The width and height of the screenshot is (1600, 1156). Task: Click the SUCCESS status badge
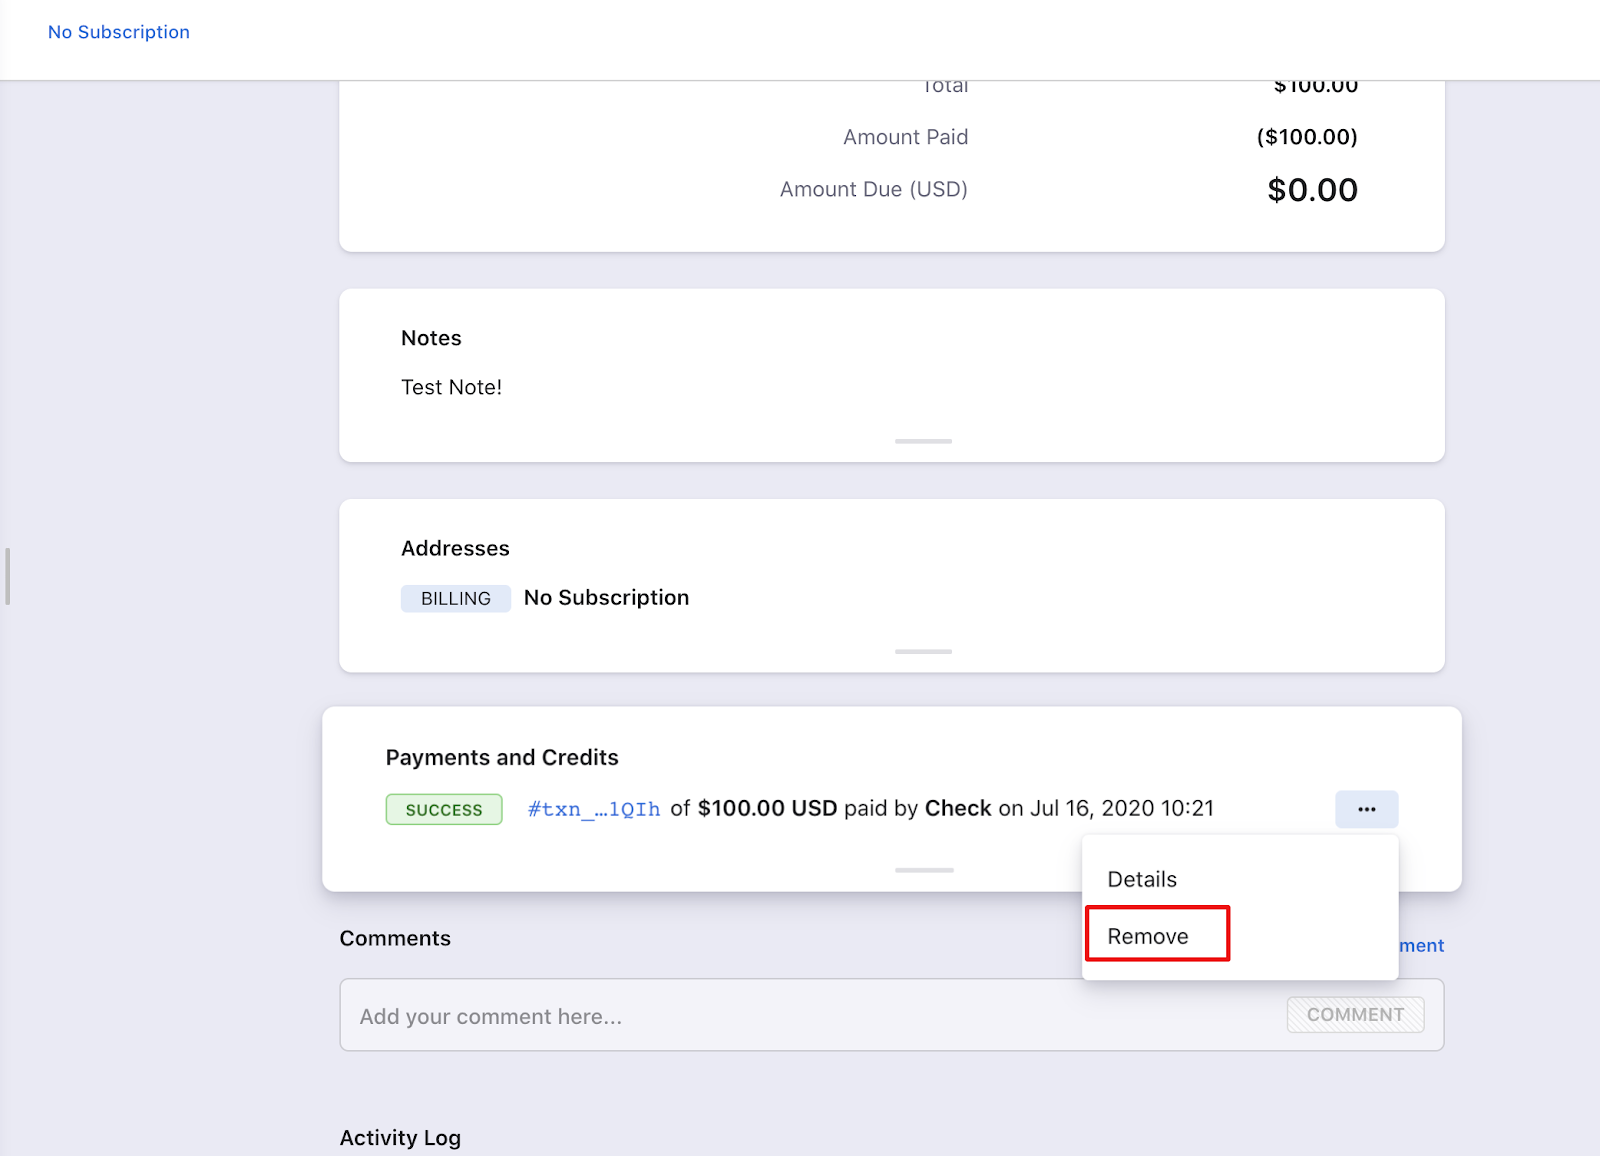444,810
